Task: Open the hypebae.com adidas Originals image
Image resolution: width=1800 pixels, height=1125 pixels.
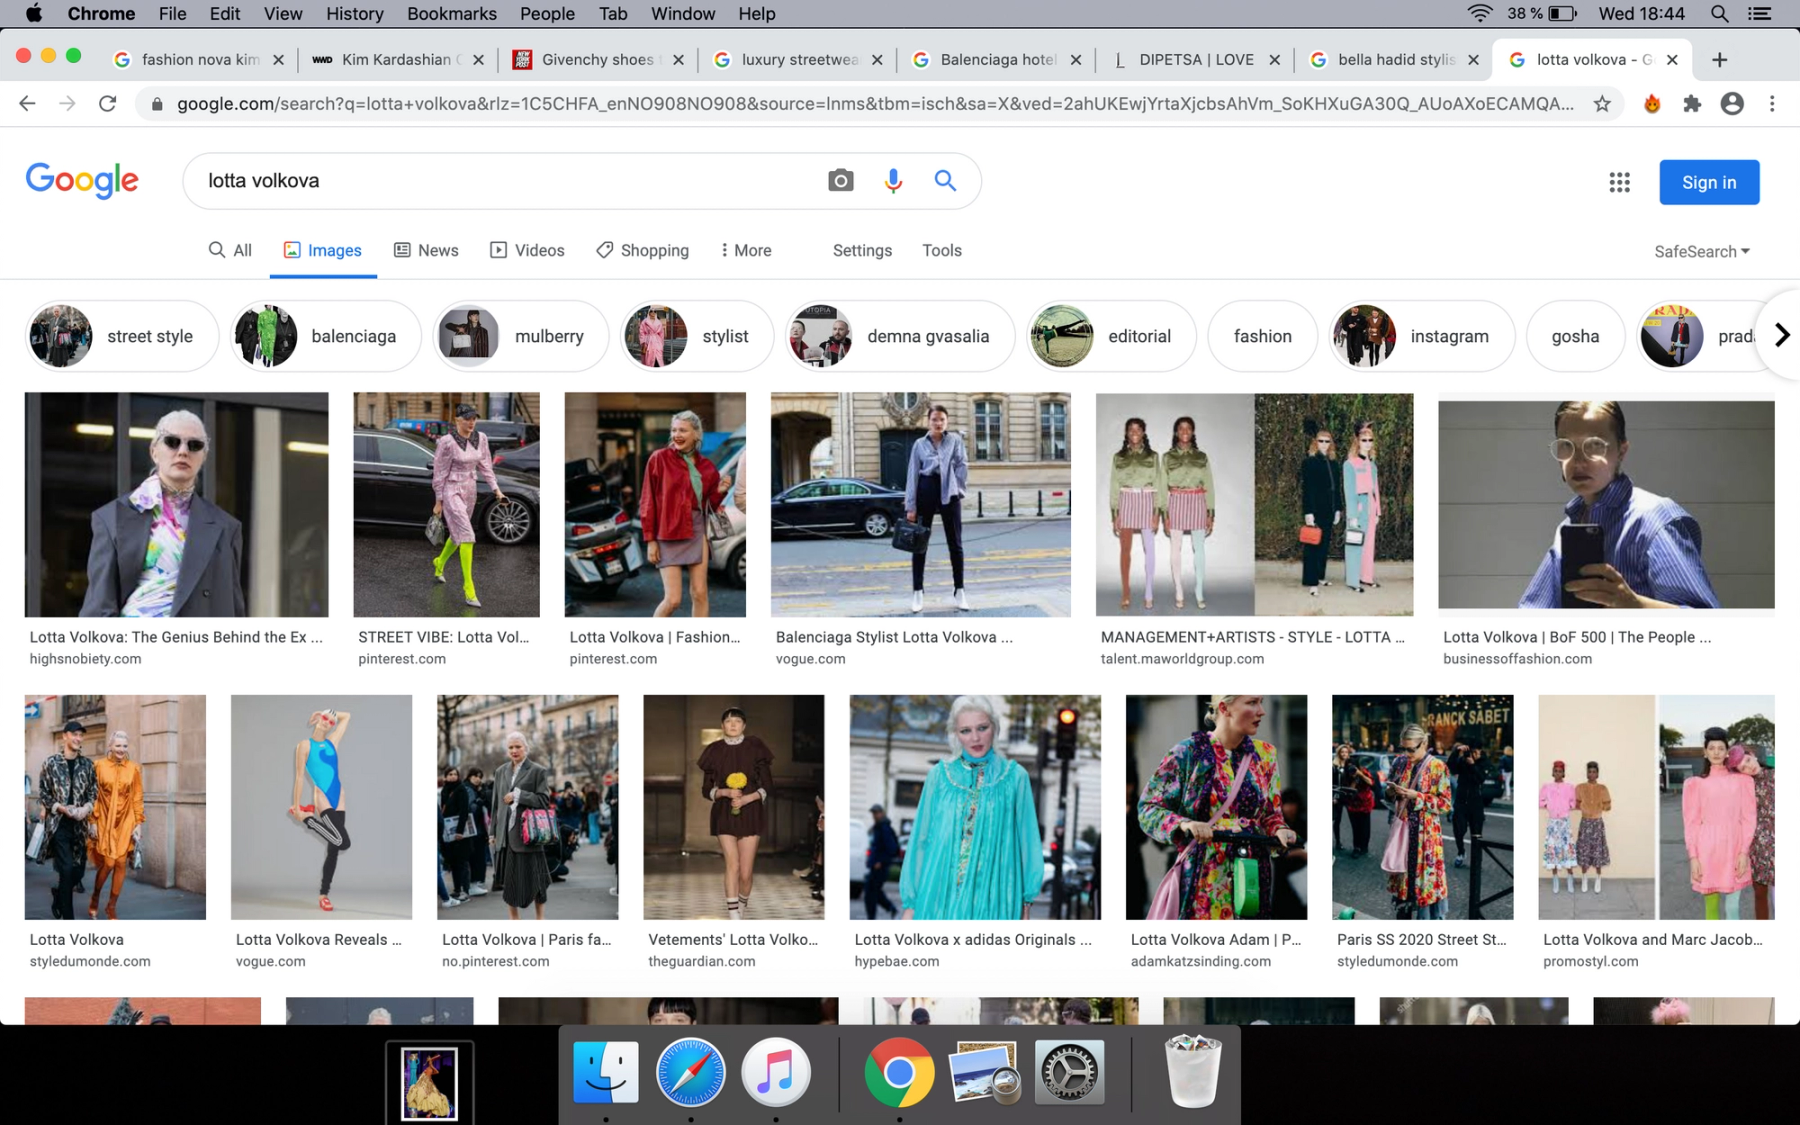Action: [x=975, y=807]
